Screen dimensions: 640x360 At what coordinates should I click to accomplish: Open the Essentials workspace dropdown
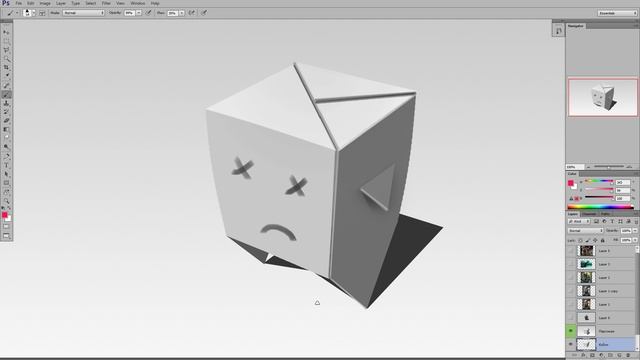tap(617, 13)
